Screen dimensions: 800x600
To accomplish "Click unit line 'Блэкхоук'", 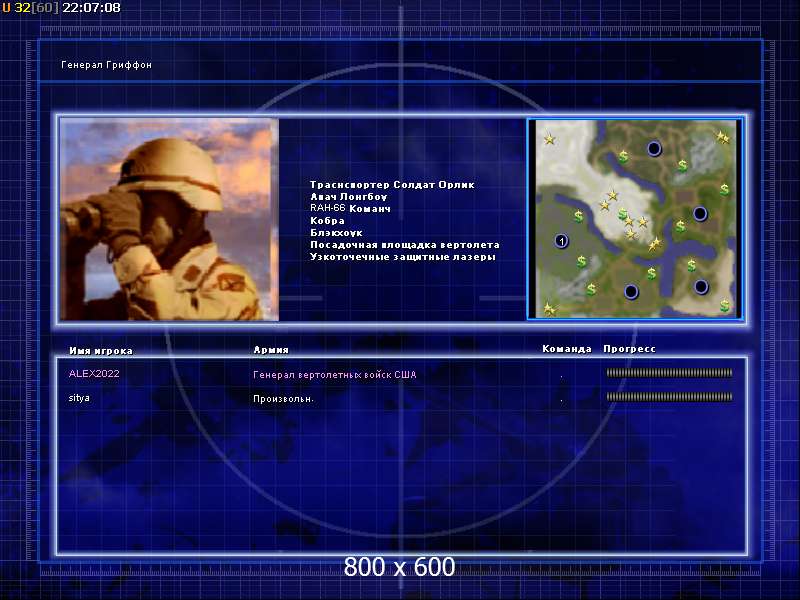I will coord(336,233).
